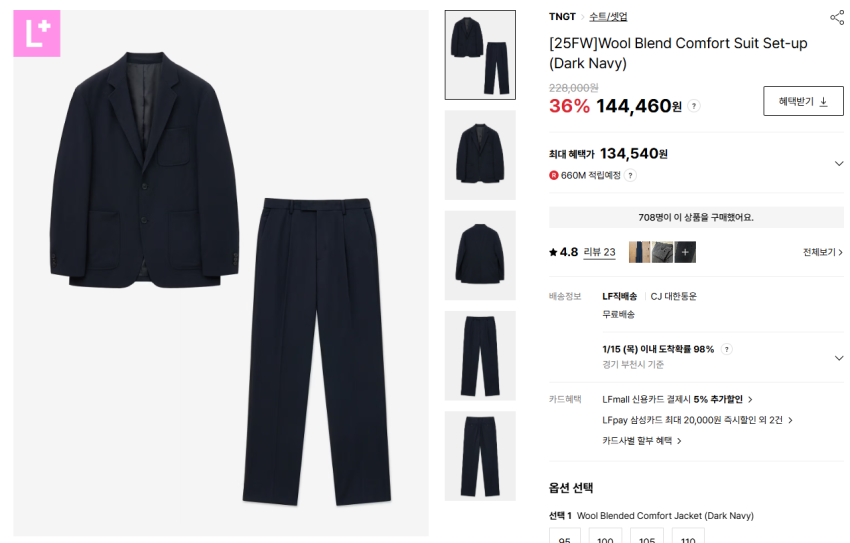Expand the 최대 혜택가 details chevron
The height and width of the screenshot is (543, 850).
[839, 164]
